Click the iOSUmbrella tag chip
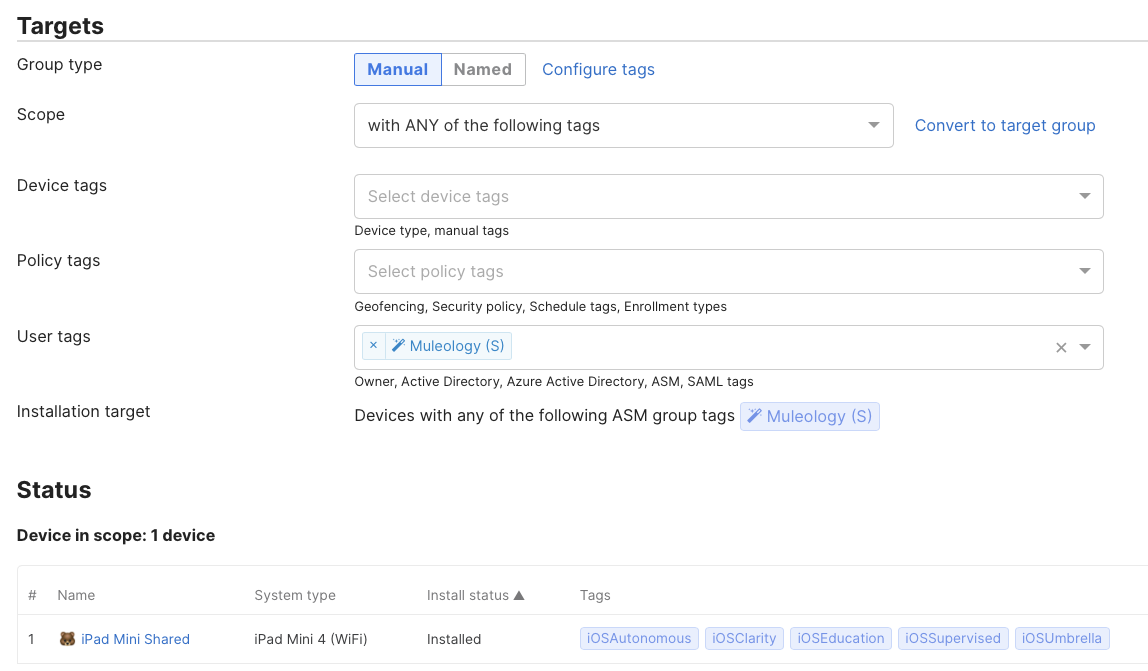 click(x=1062, y=638)
